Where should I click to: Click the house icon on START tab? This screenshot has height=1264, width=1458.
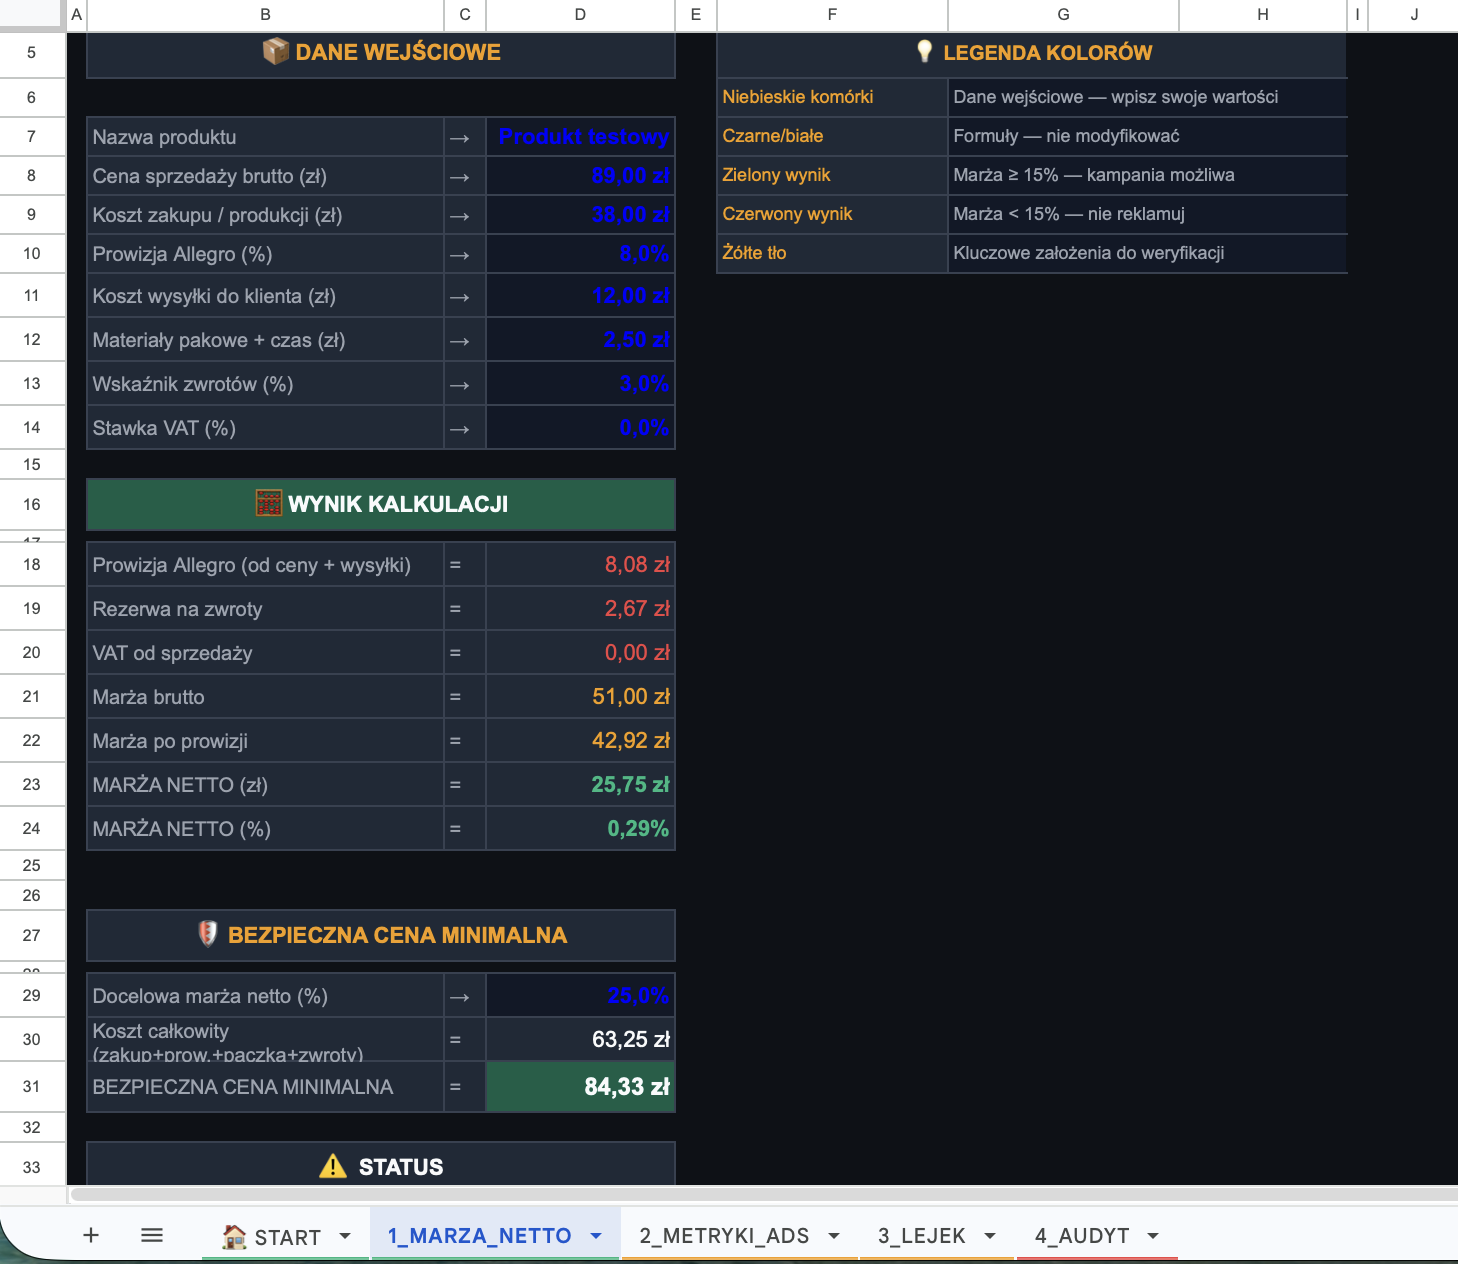tap(235, 1237)
